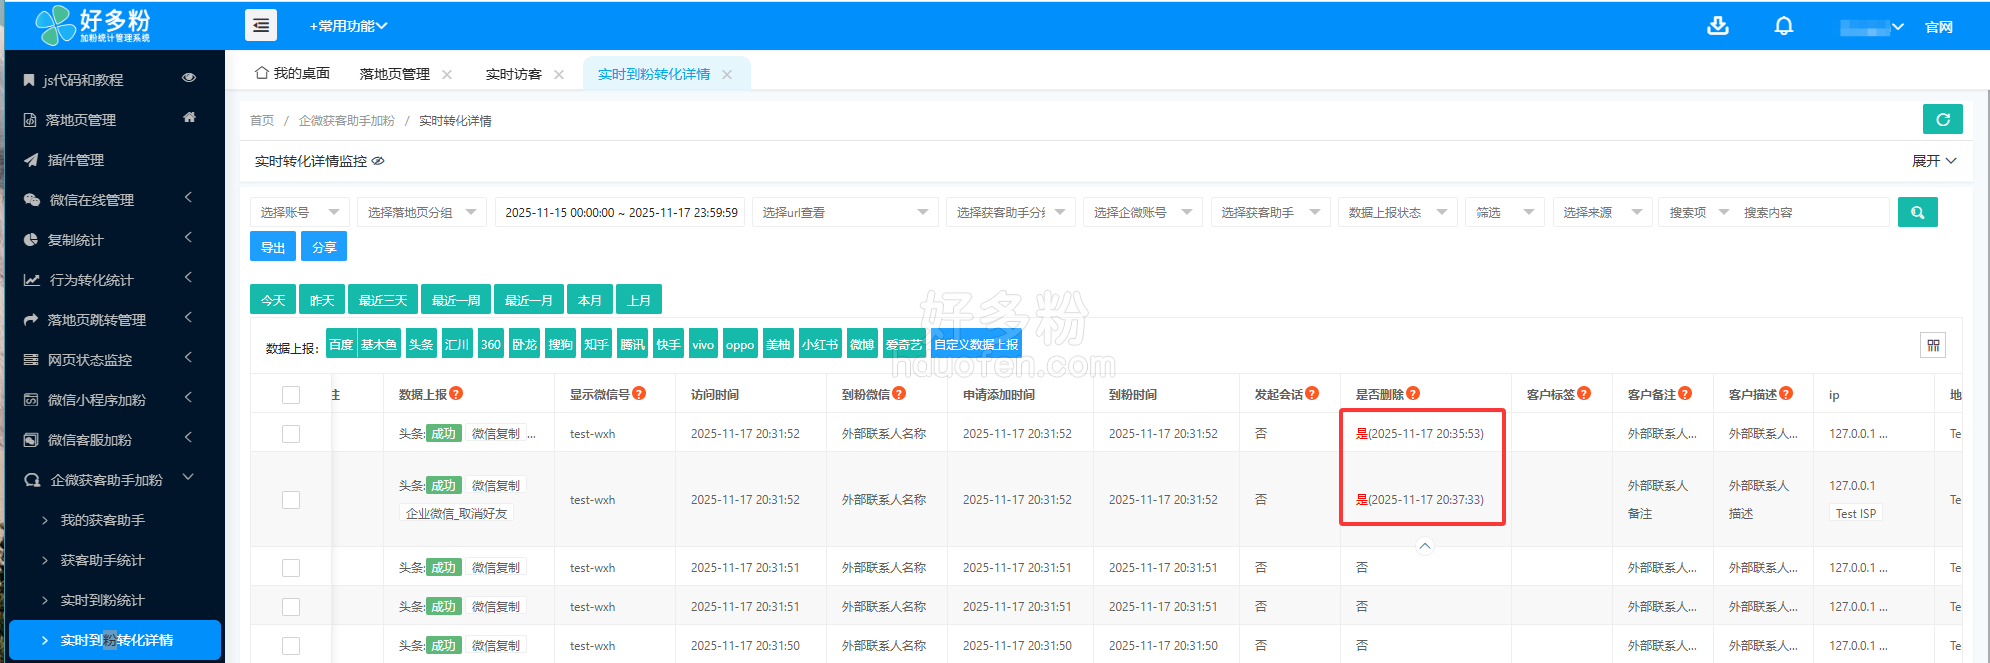Switch to the 落地页管理 tab
This screenshot has width=1990, height=663.
[x=394, y=74]
